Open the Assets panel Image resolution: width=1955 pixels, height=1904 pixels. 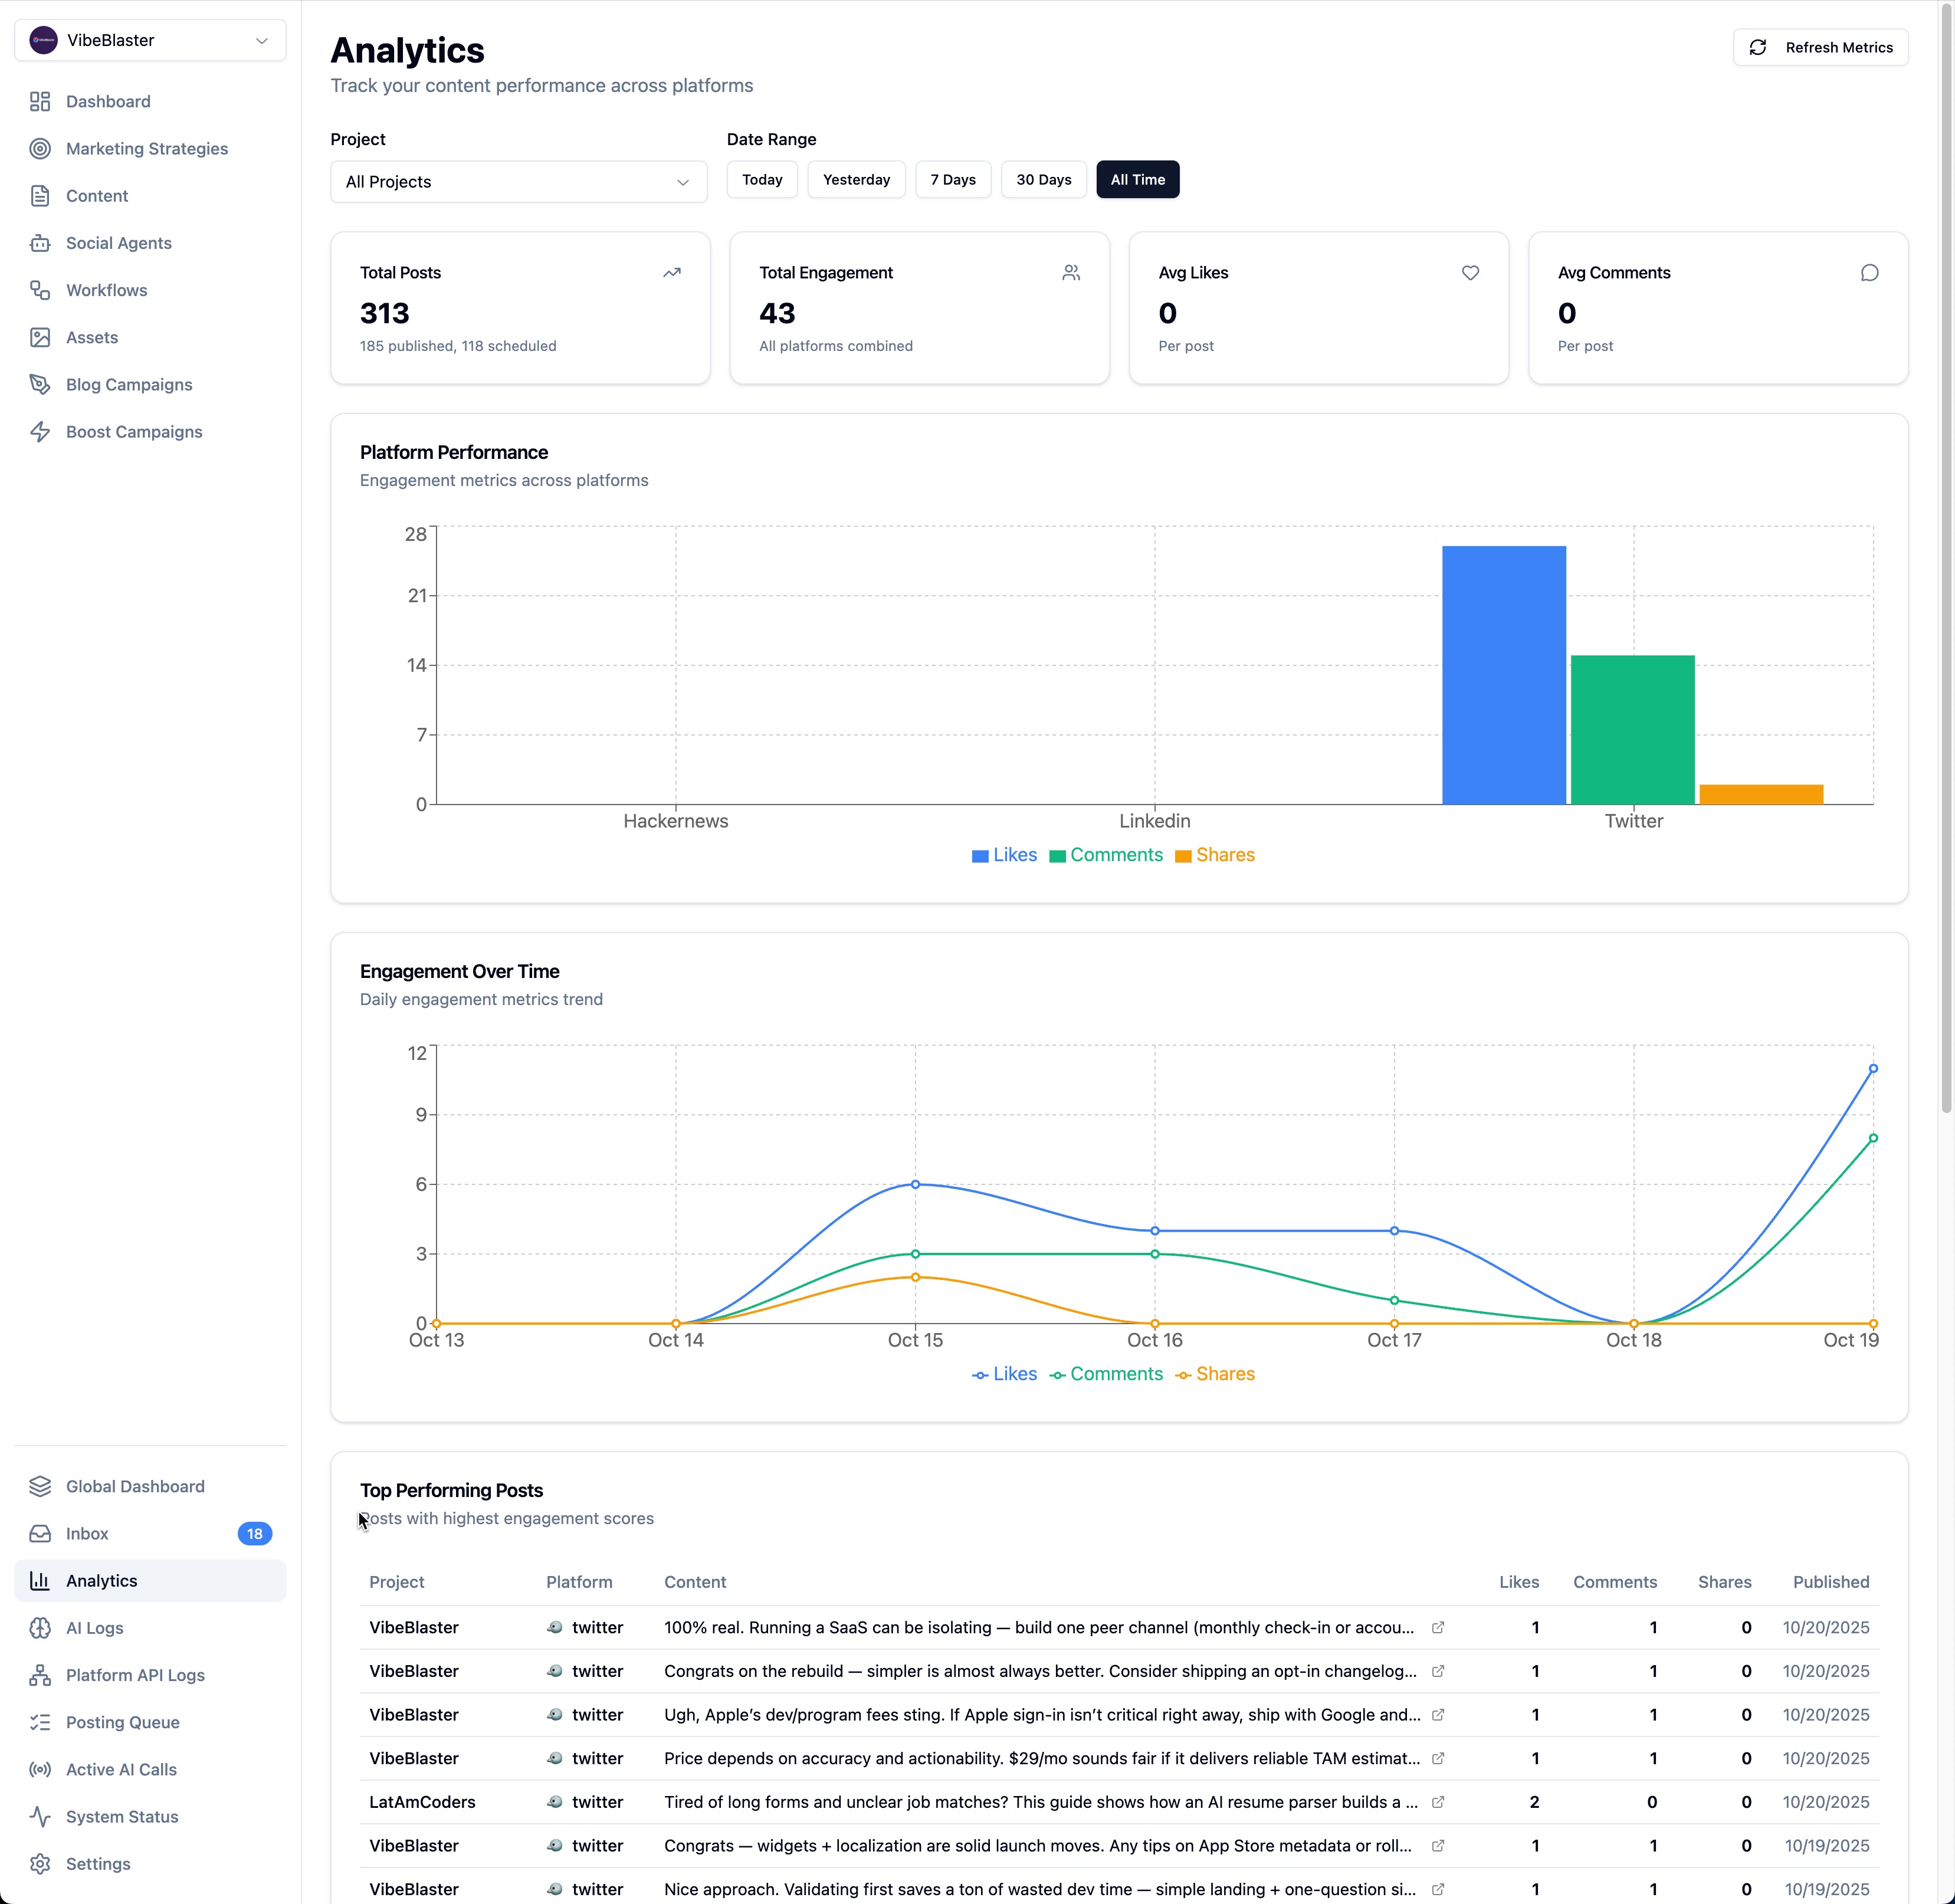pos(91,337)
